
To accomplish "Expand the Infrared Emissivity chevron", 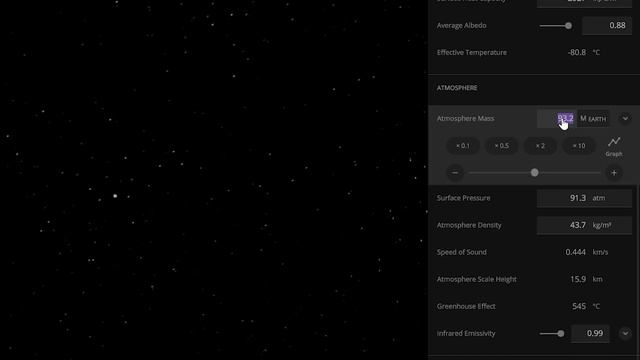I will tap(625, 333).
